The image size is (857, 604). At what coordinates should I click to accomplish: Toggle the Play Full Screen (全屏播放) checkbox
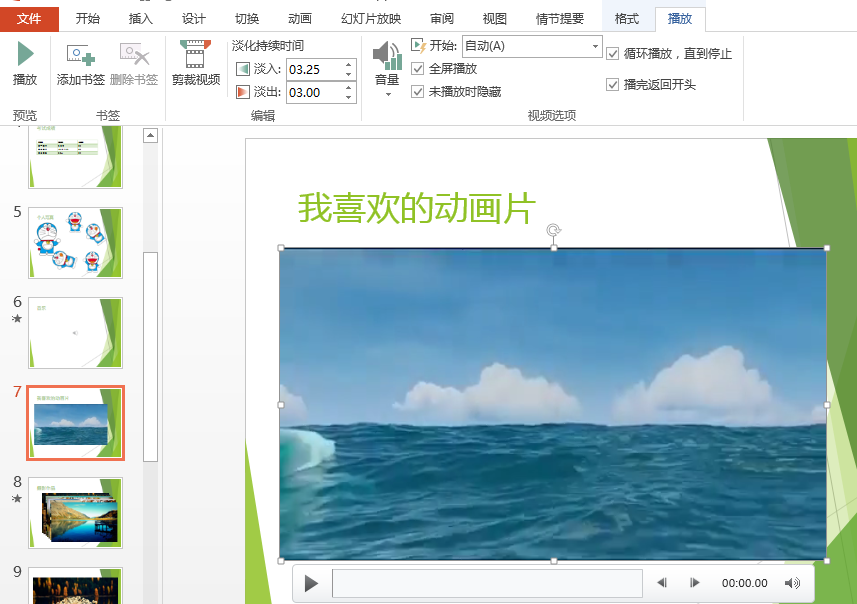click(x=418, y=69)
